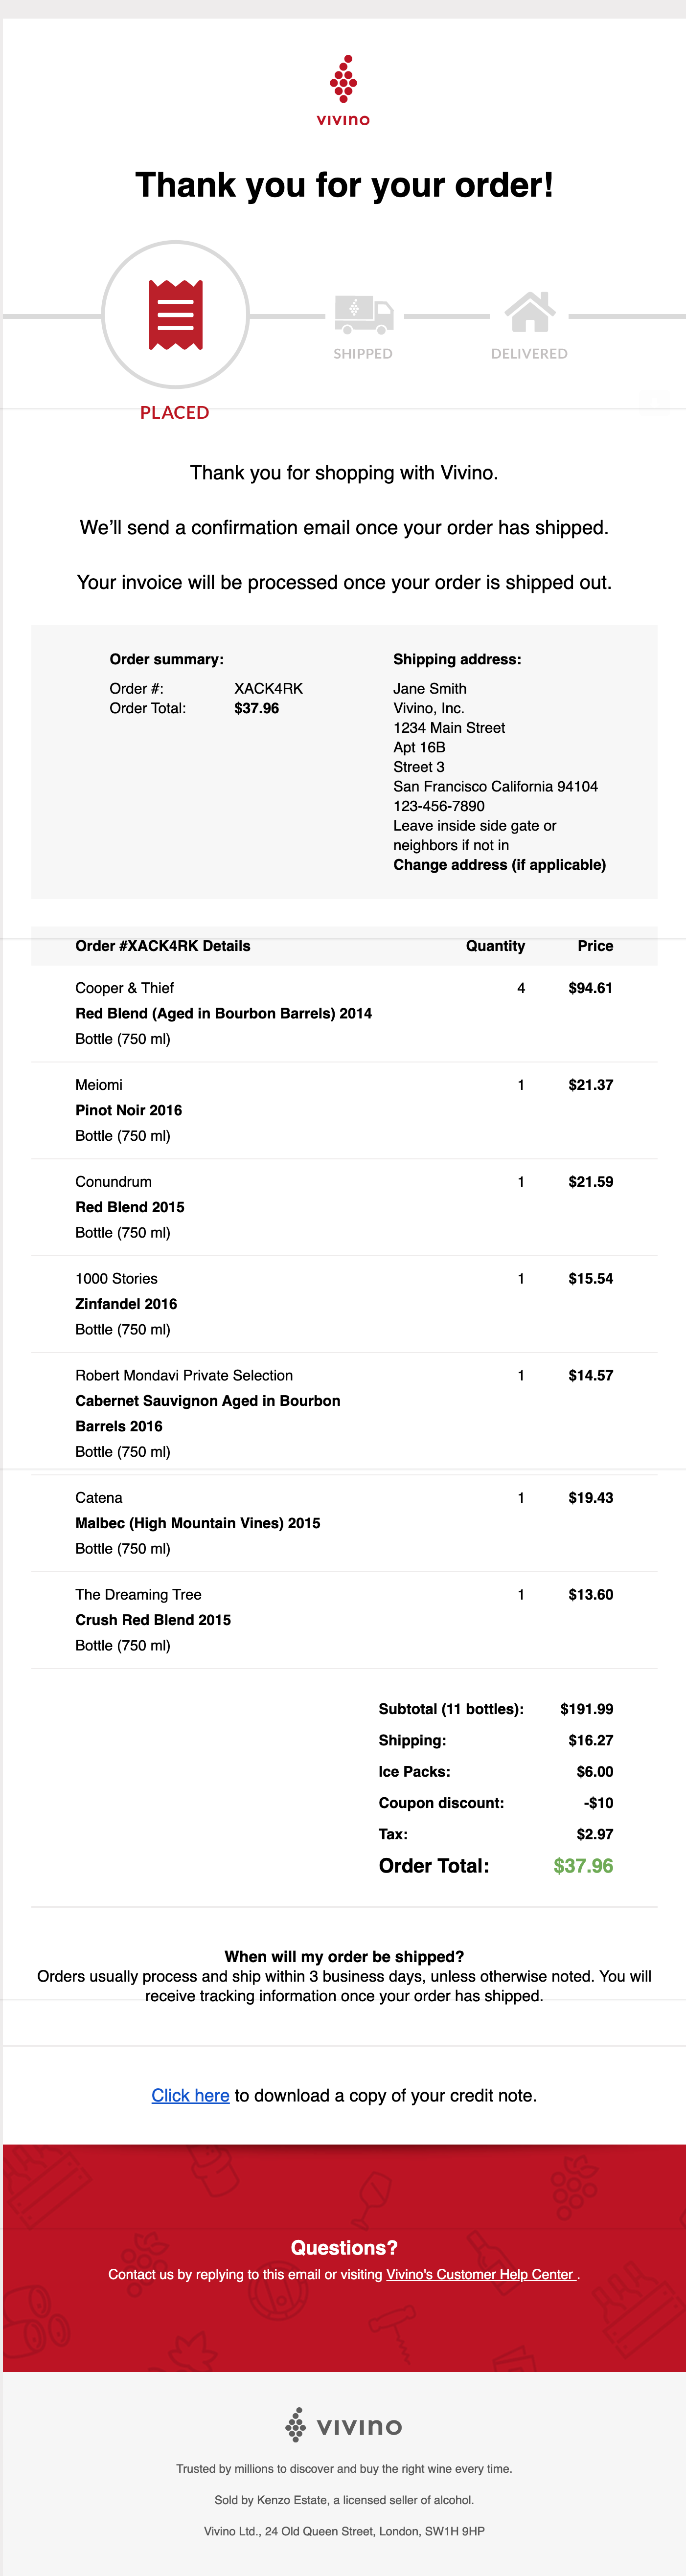Click the SHIPPED status label

(363, 354)
